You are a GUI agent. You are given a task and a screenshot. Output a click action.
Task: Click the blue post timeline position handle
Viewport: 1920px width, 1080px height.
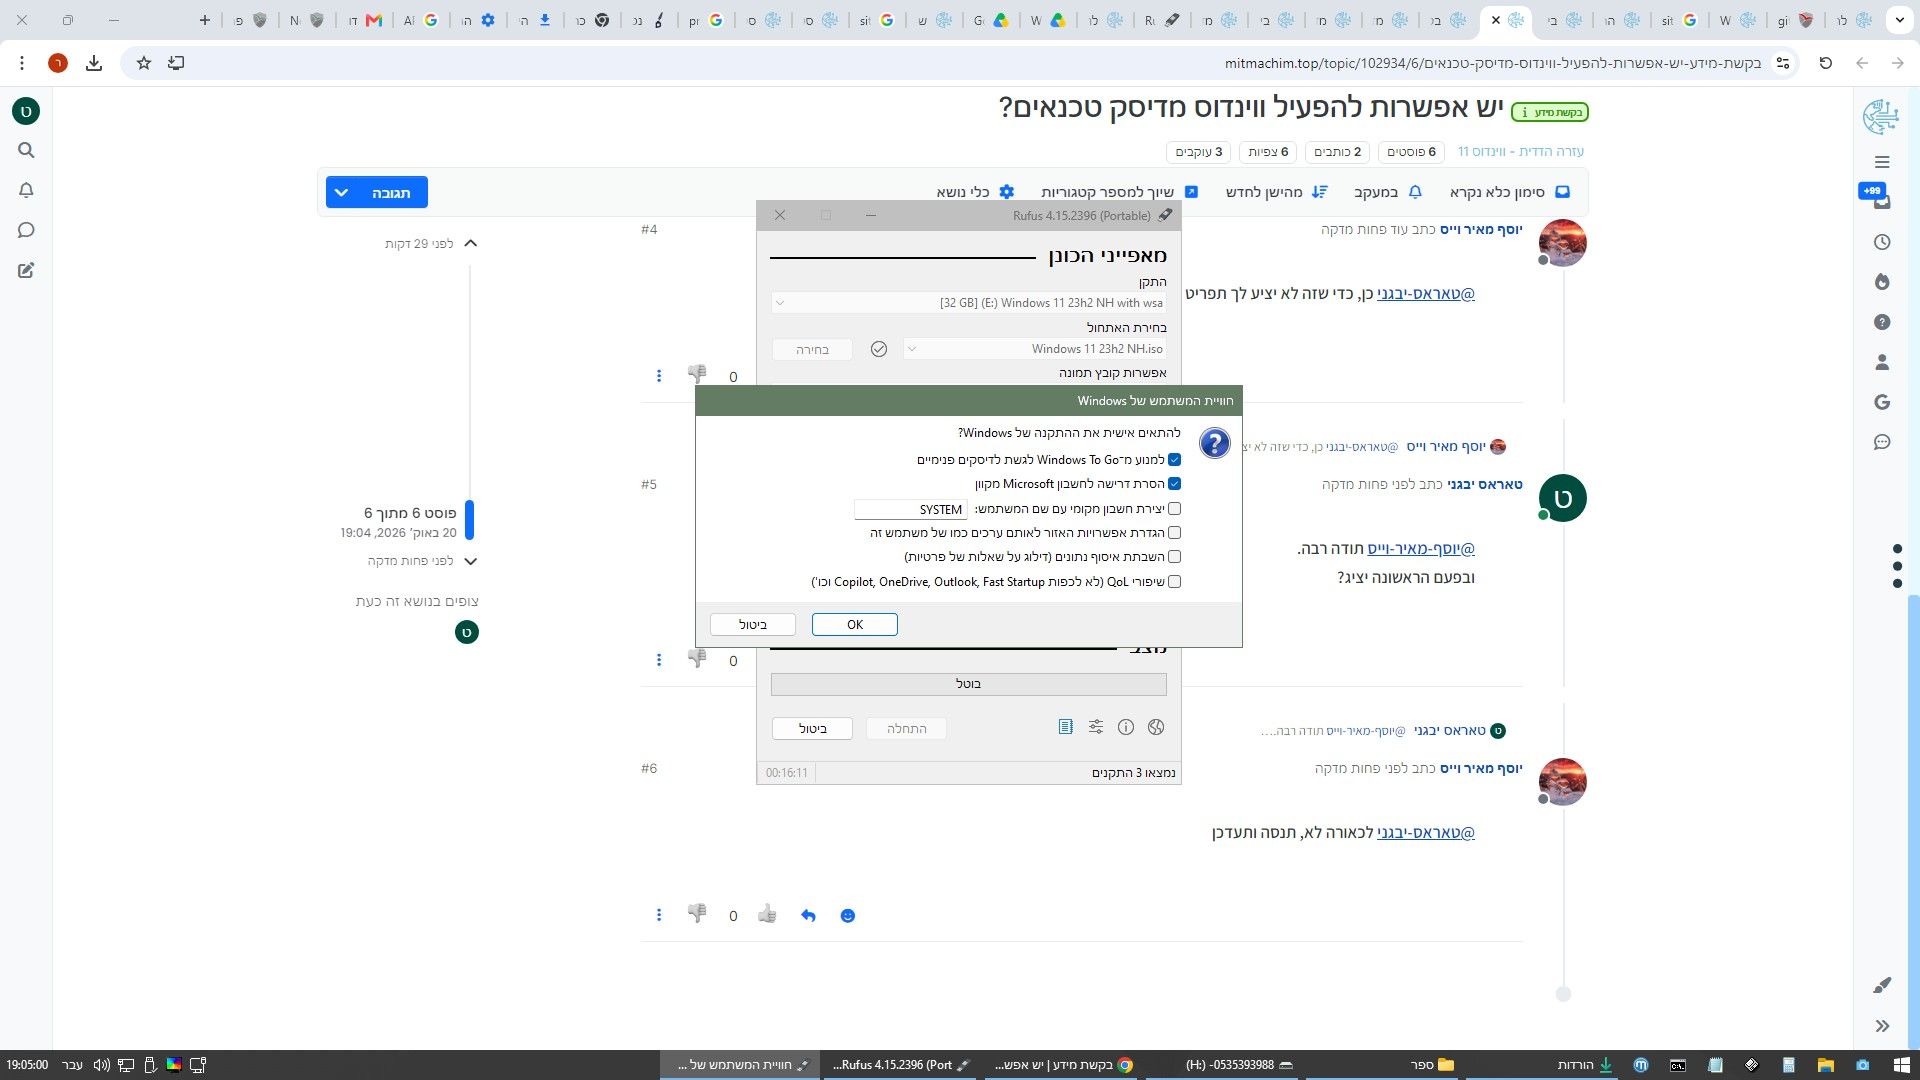click(x=469, y=520)
